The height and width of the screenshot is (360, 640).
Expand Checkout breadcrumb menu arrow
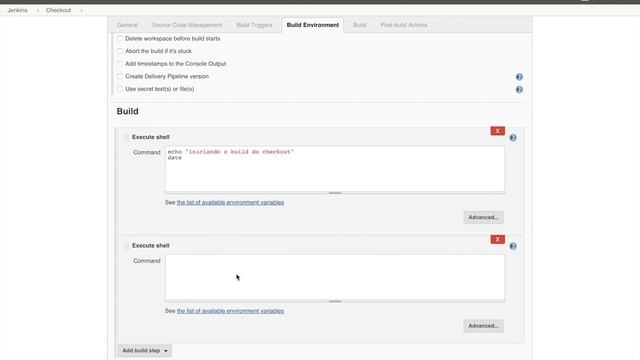(x=81, y=10)
